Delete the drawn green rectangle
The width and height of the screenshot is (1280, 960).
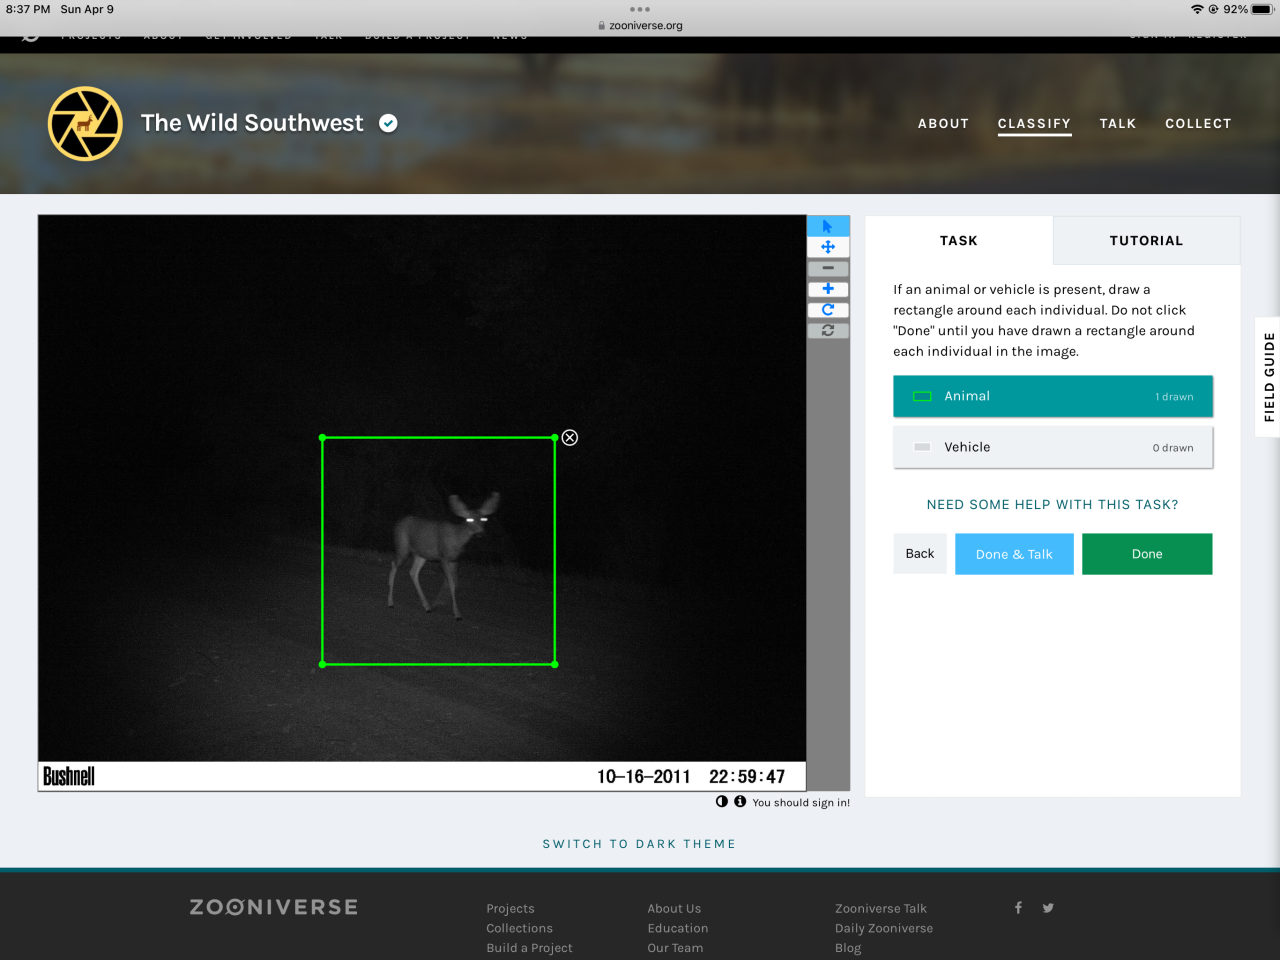(570, 437)
